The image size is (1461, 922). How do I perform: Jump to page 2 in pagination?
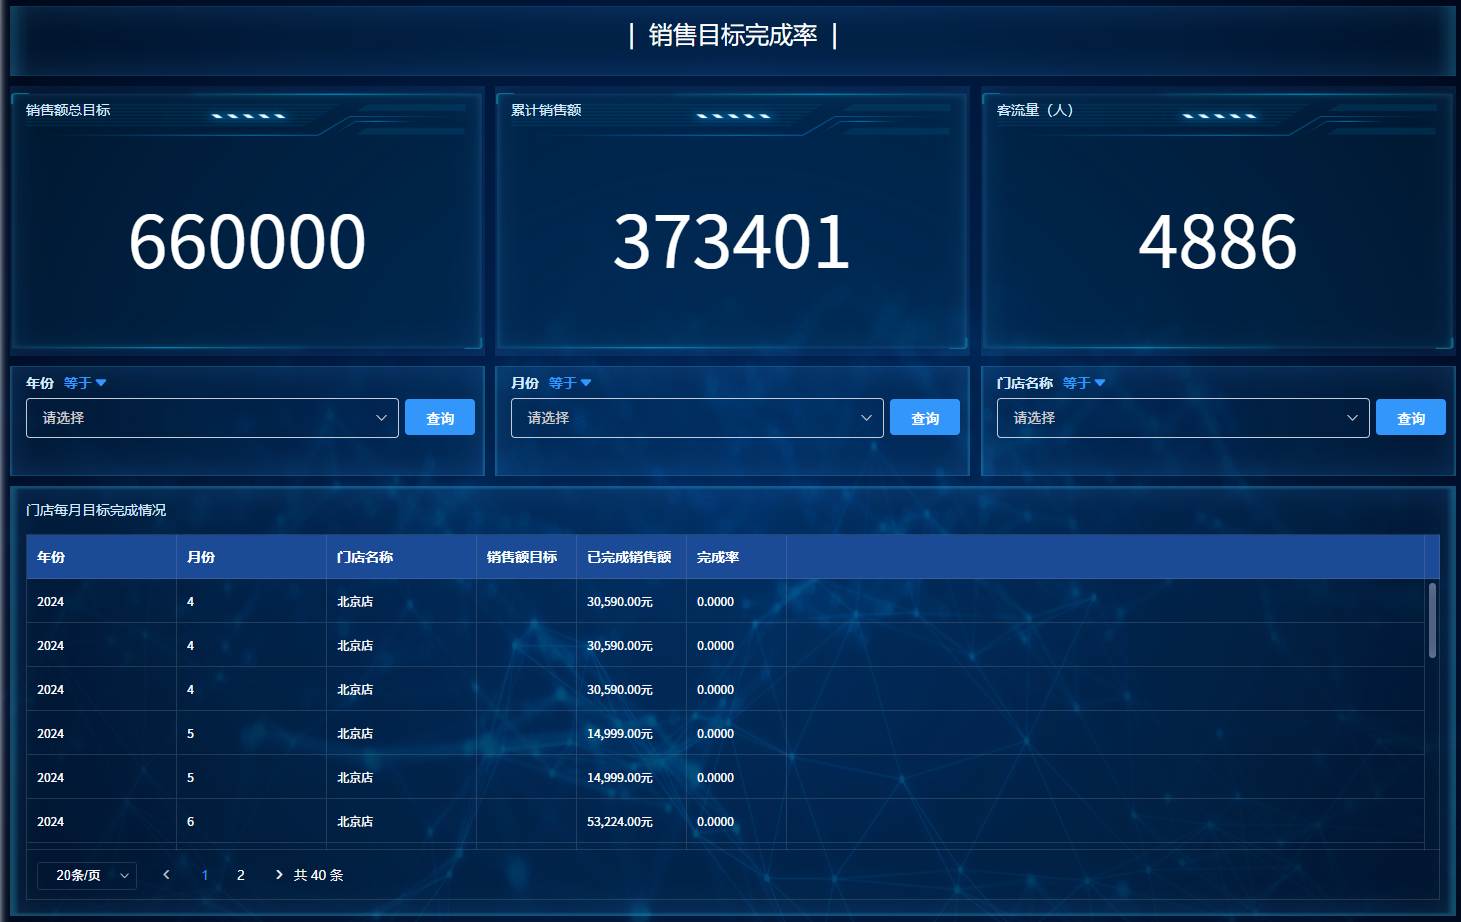[x=241, y=875]
